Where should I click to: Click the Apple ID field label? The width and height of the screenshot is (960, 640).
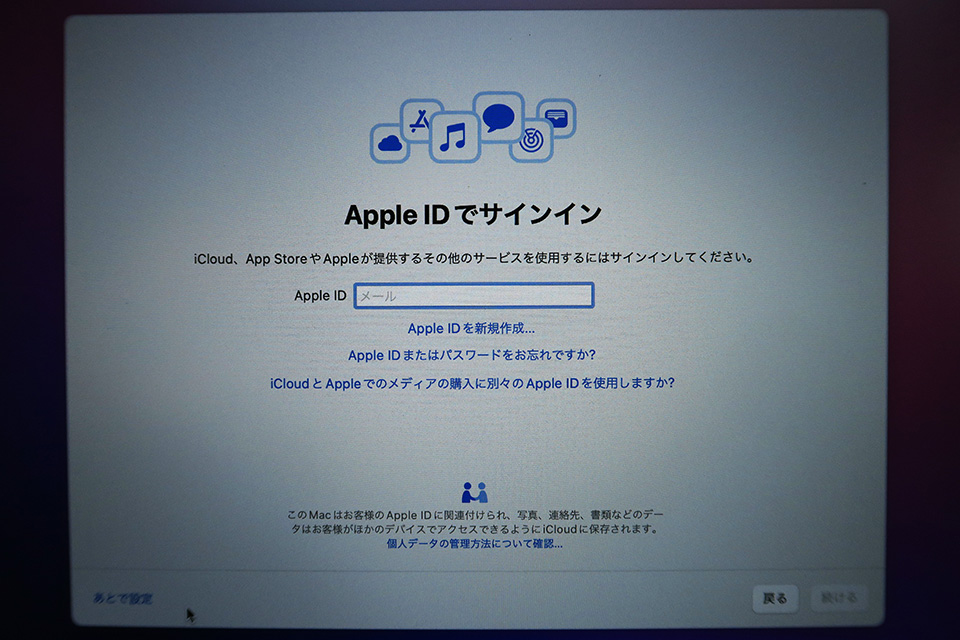point(320,296)
